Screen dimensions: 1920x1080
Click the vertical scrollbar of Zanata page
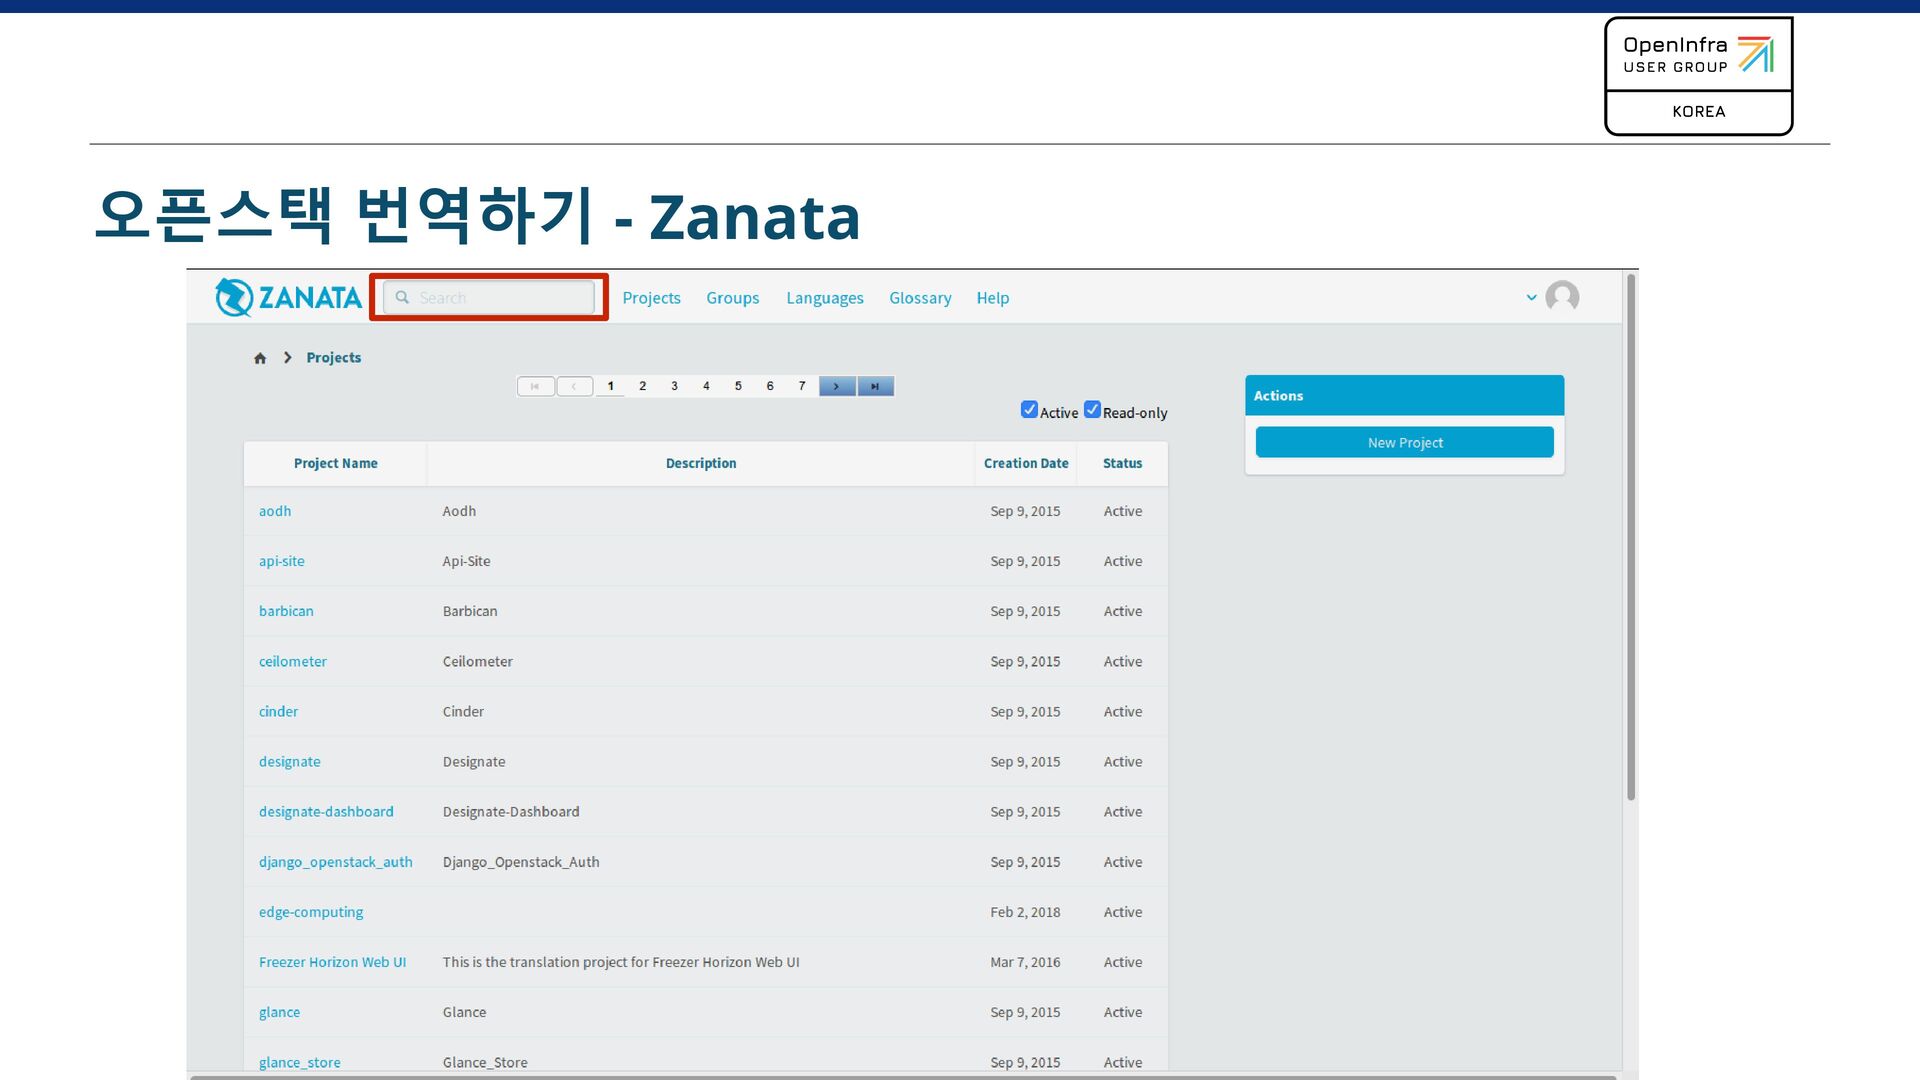pyautogui.click(x=1631, y=538)
